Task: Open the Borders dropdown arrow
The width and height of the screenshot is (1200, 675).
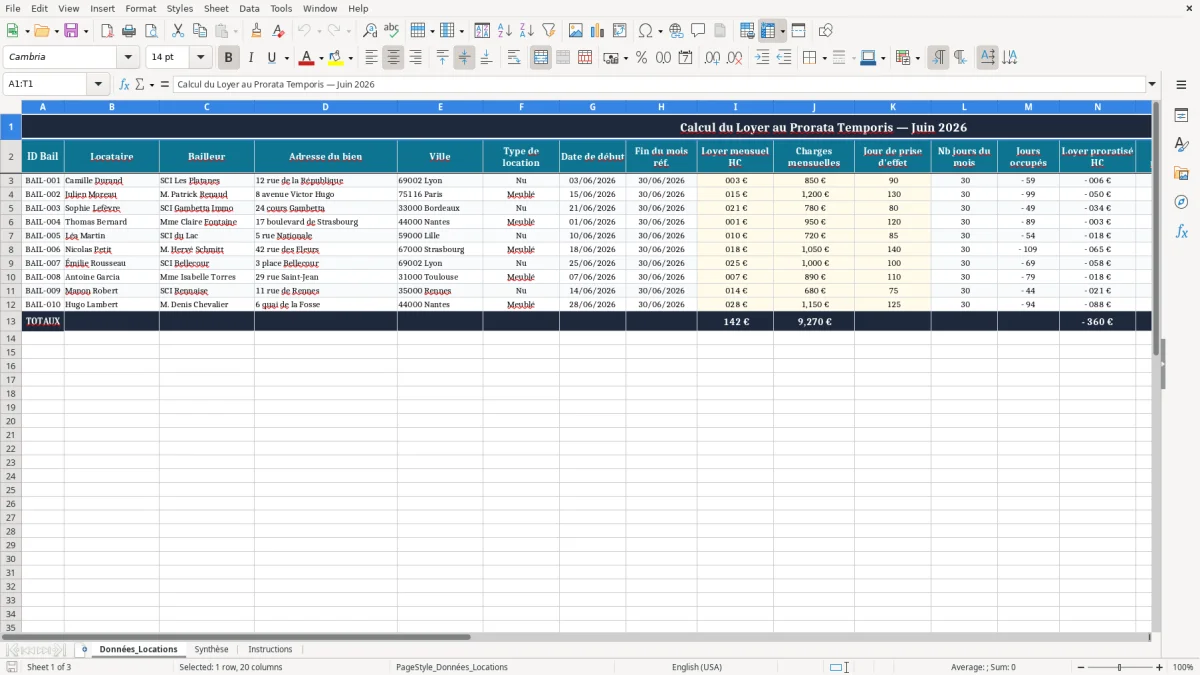Action: pos(823,58)
